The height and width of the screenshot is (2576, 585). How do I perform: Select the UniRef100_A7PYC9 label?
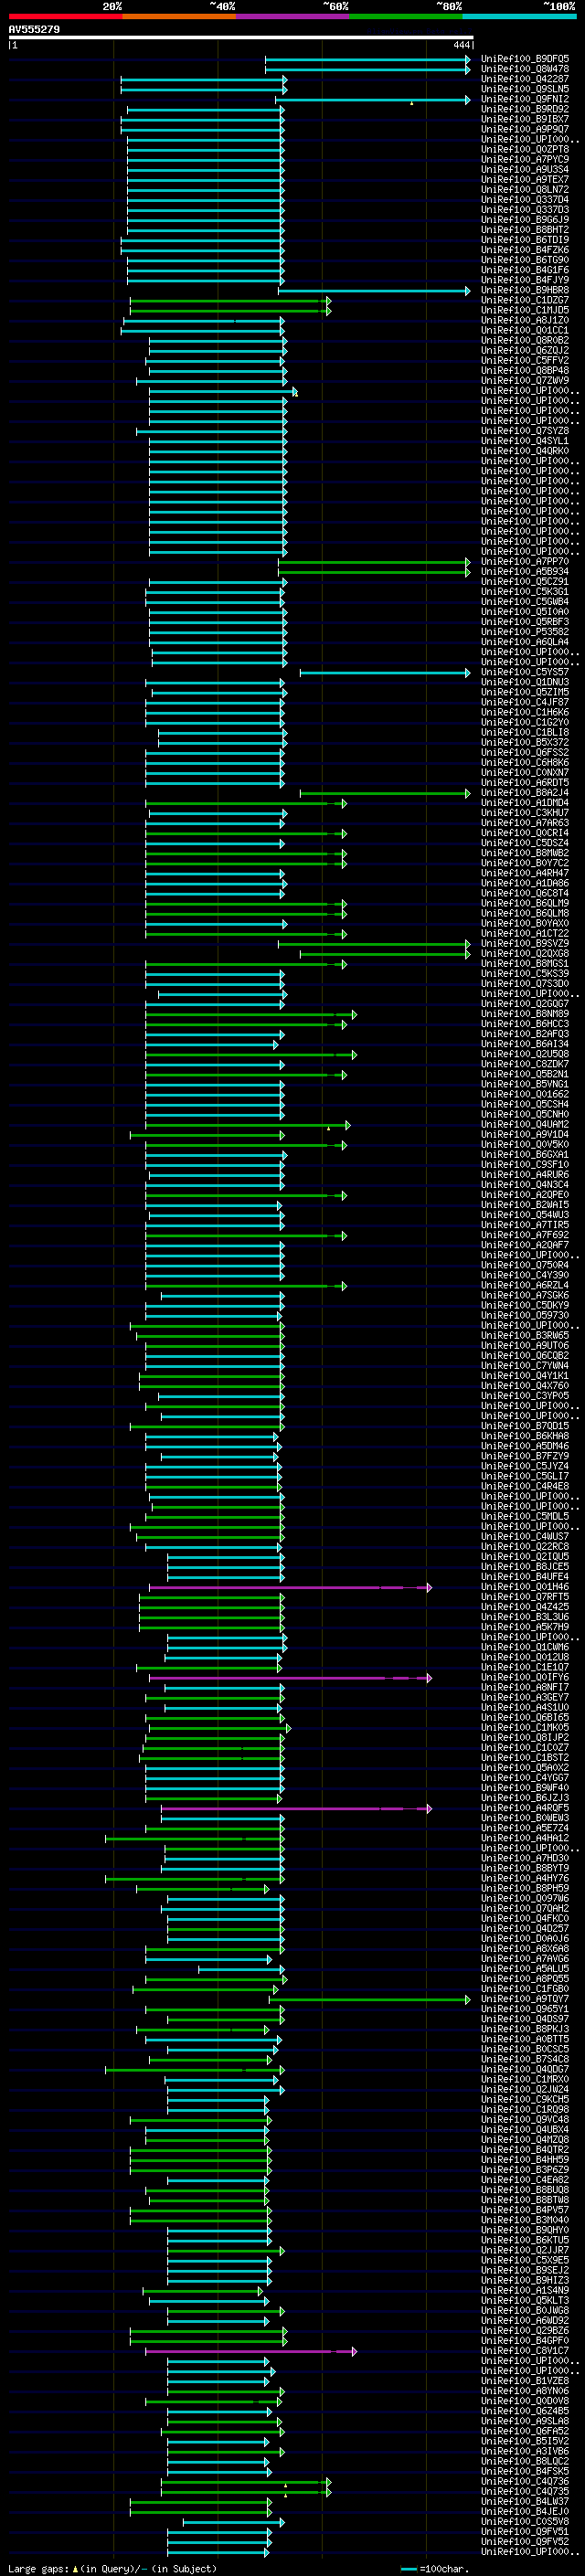click(x=525, y=159)
